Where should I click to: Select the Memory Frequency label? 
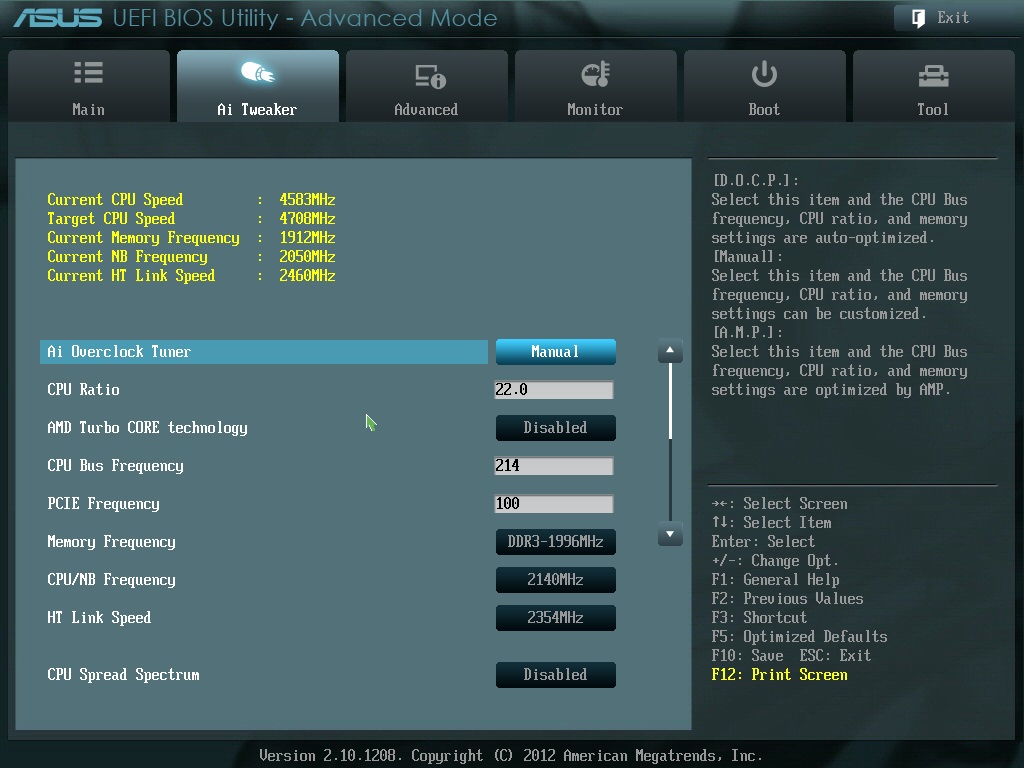(x=112, y=541)
